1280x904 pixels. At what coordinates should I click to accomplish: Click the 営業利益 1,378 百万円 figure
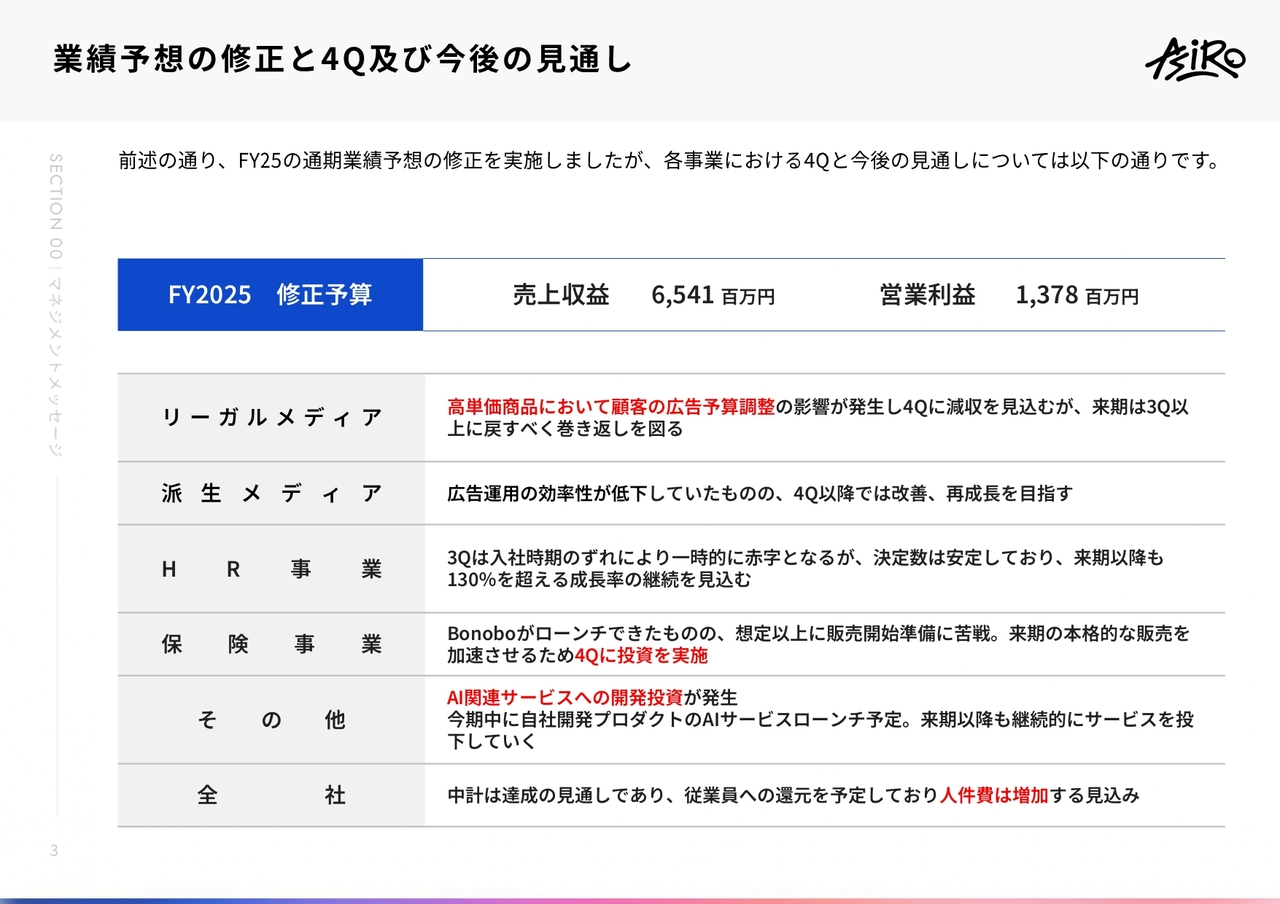[1008, 295]
